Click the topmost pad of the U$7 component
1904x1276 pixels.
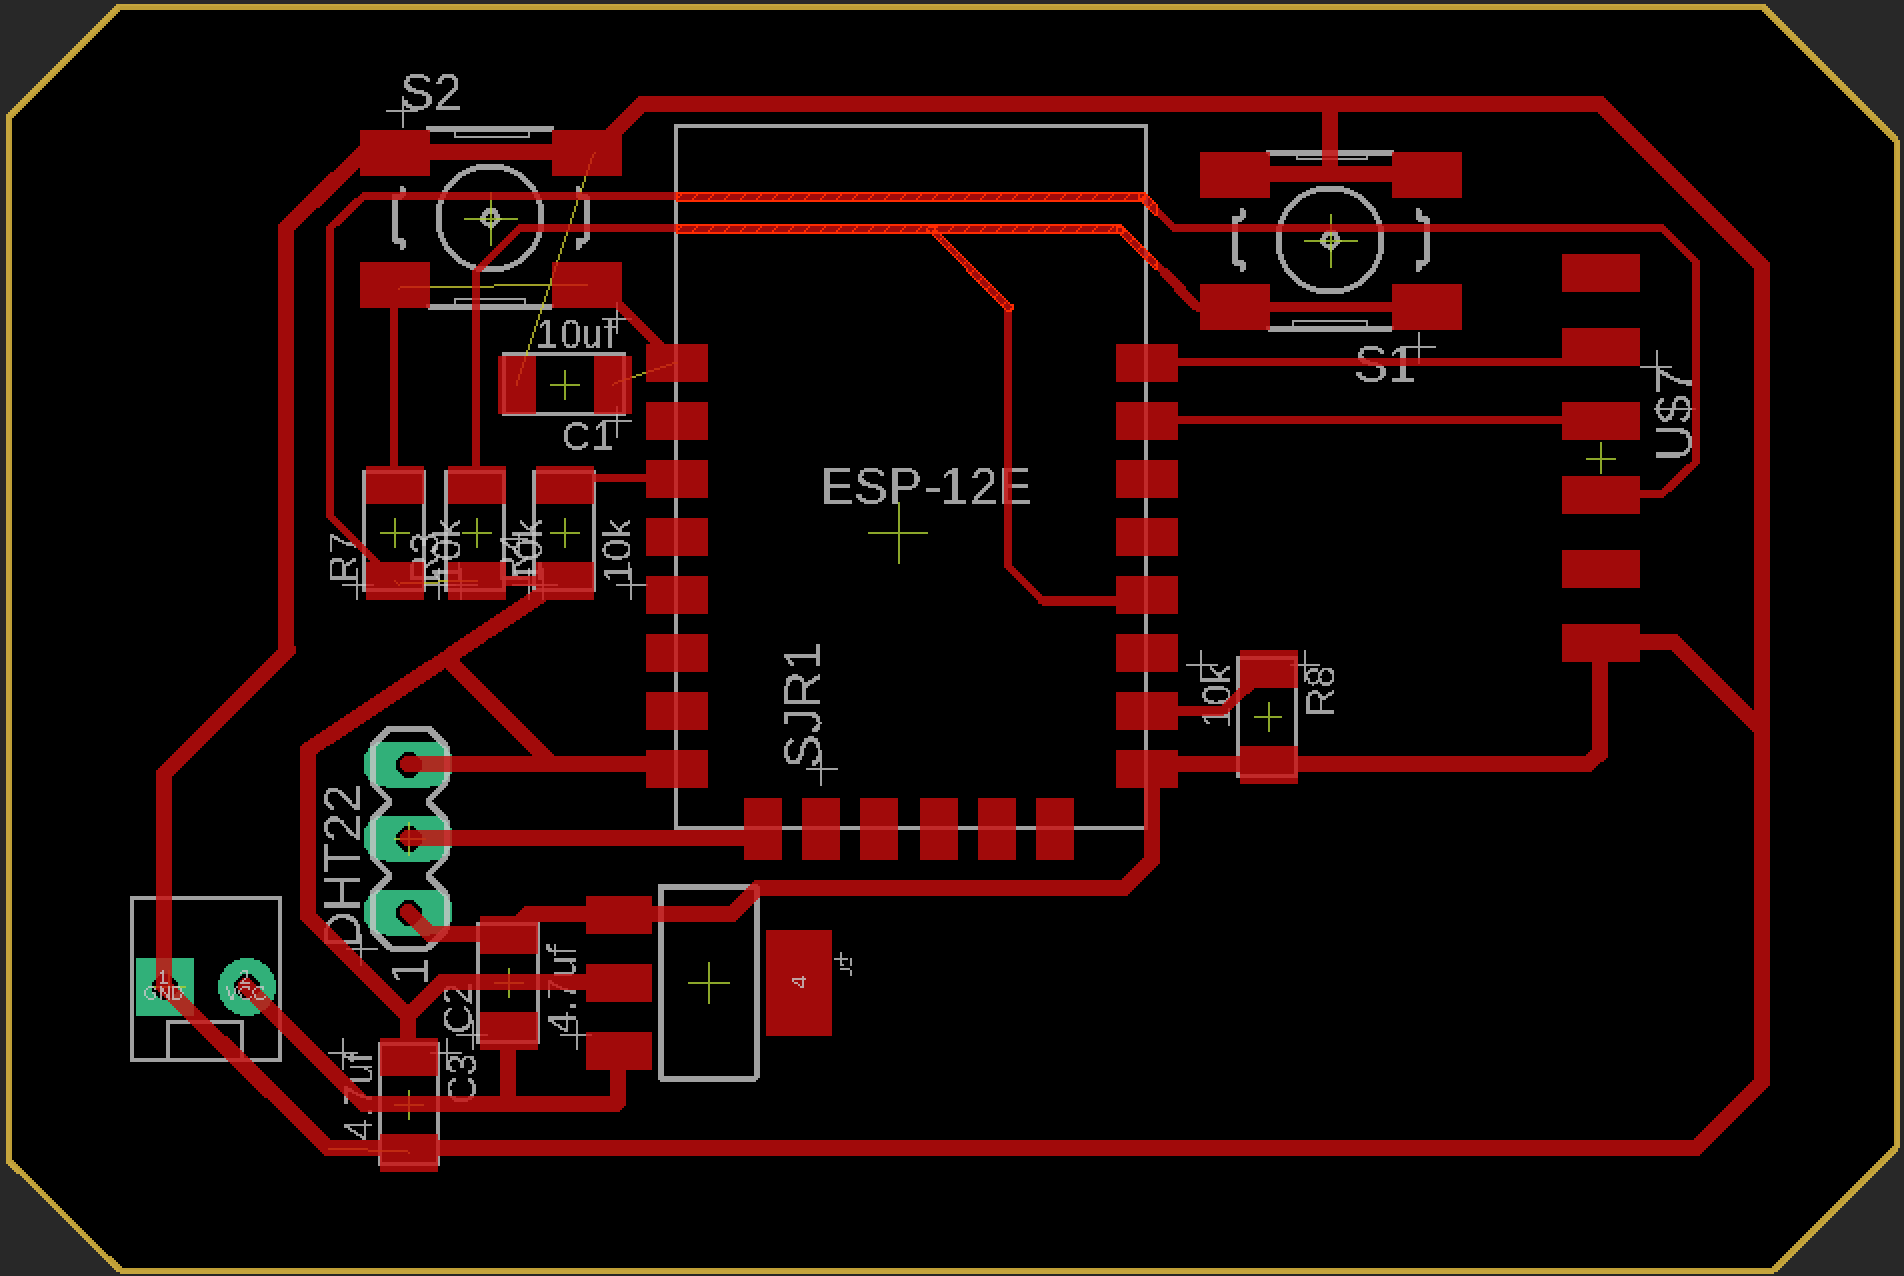[1601, 273]
